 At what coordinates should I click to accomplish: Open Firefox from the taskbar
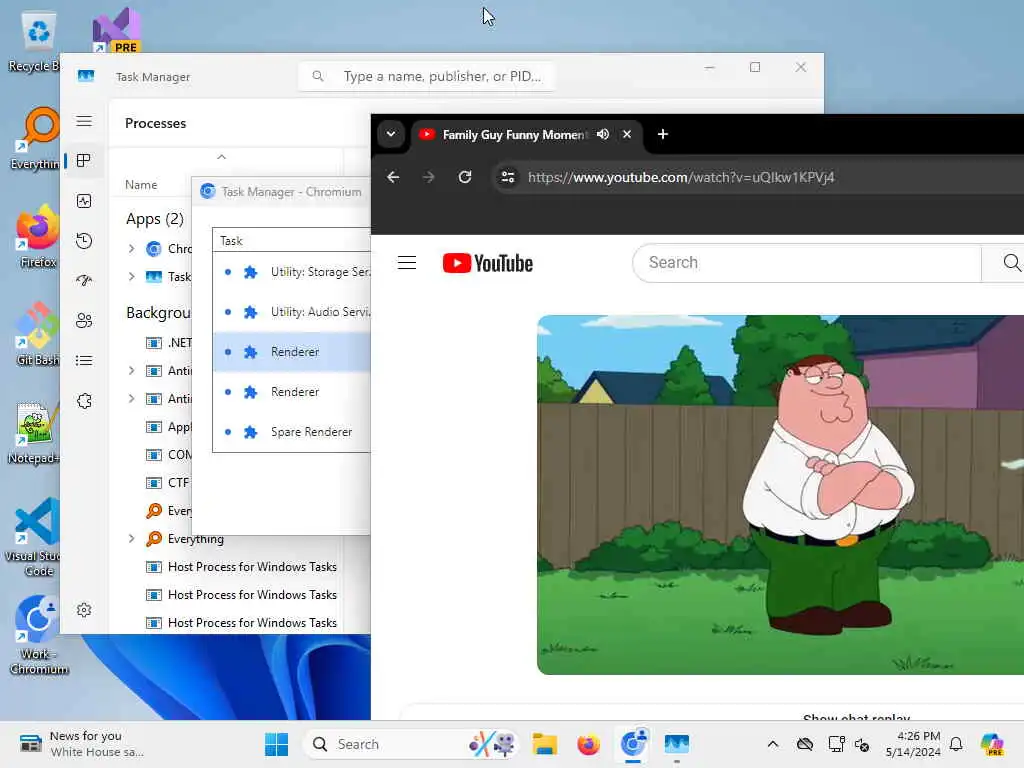point(588,744)
